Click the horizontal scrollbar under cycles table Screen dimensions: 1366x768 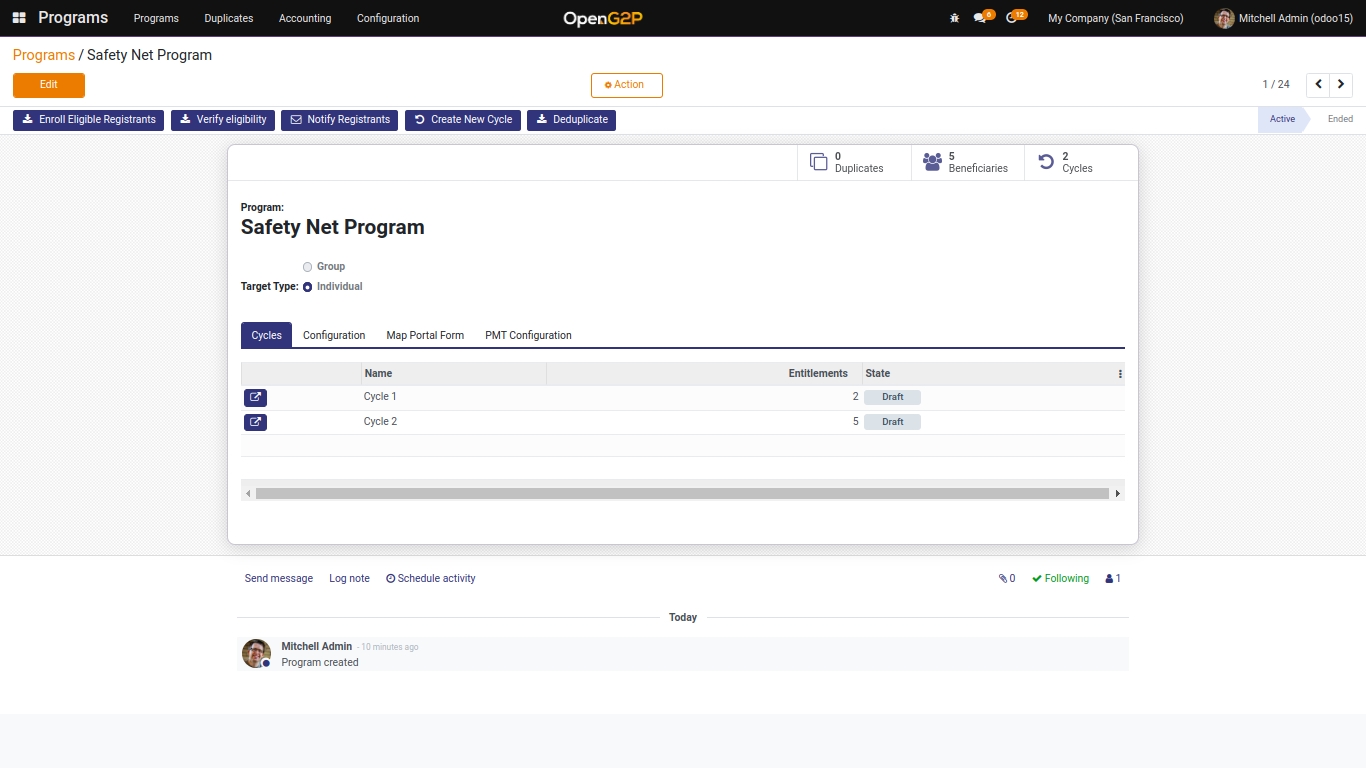coord(682,493)
